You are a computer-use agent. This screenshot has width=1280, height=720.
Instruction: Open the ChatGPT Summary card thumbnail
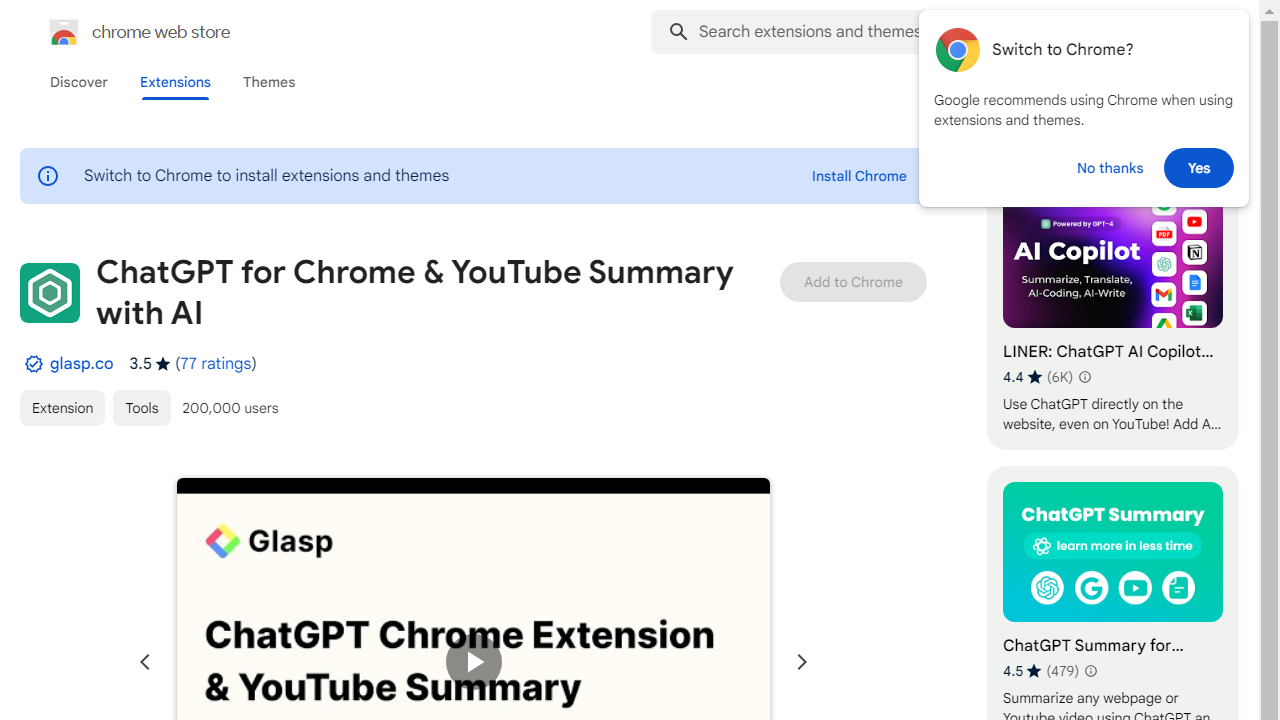[1113, 552]
